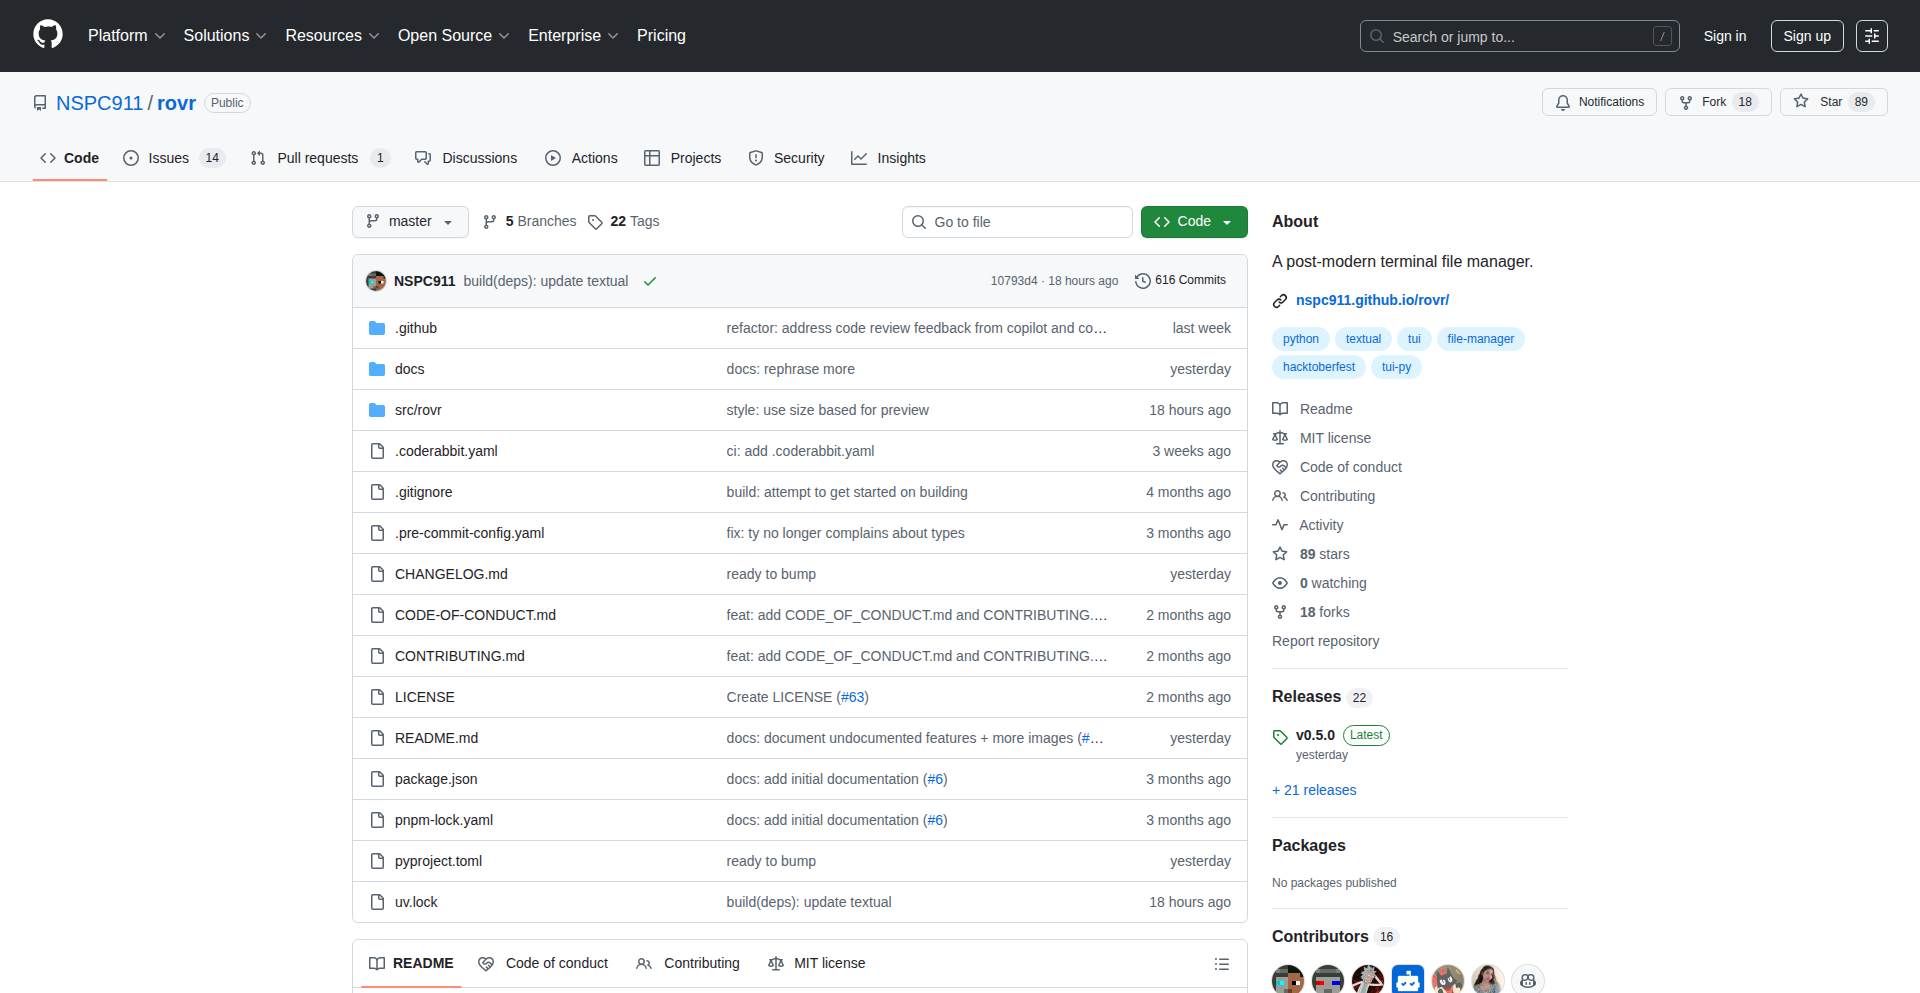Image resolution: width=1920 pixels, height=993 pixels.
Task: Open the Pull requests tab
Action: [x=318, y=158]
